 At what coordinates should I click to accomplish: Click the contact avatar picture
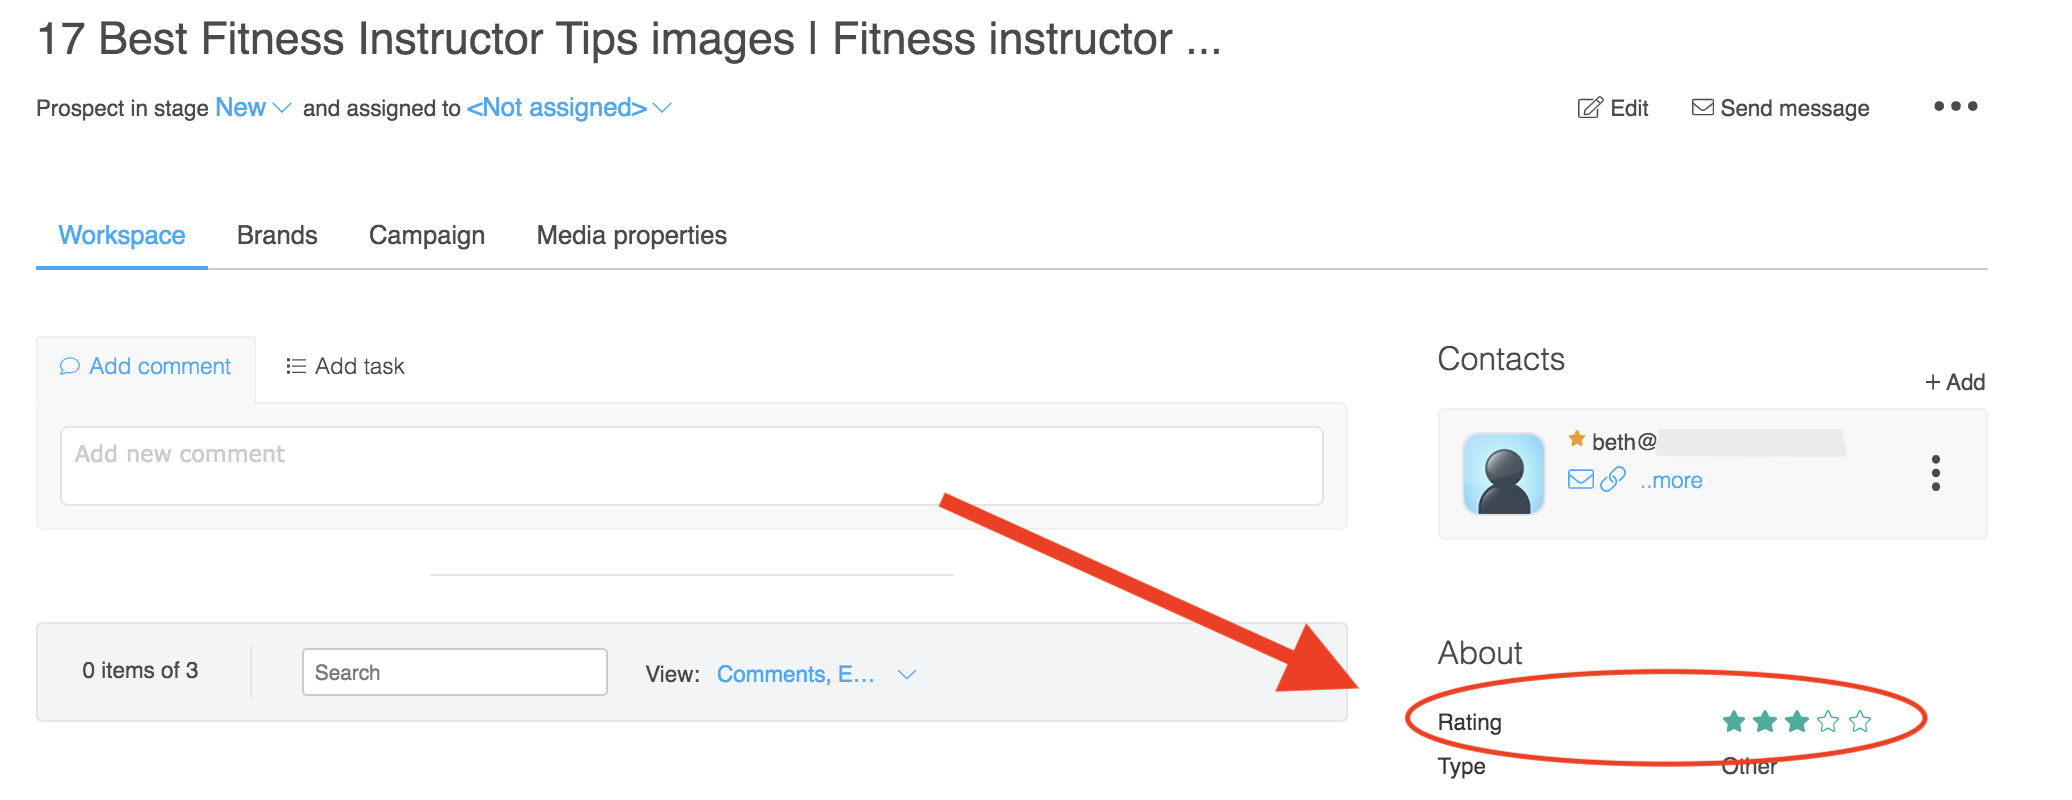(1503, 474)
